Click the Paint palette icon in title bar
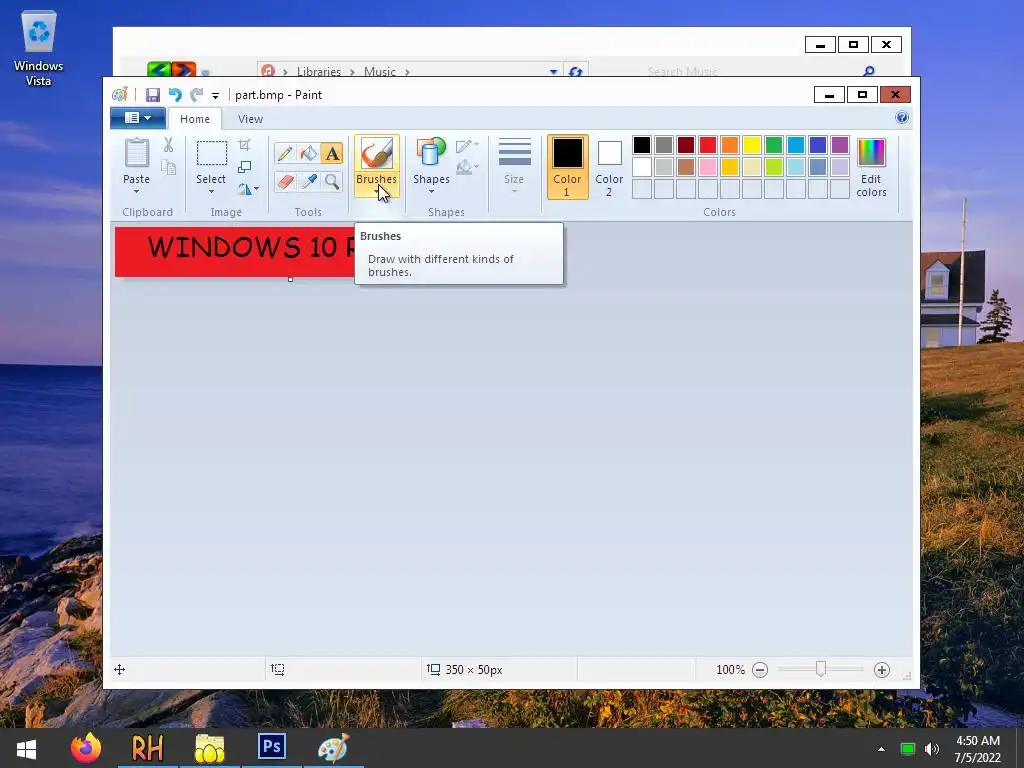This screenshot has height=768, width=1024. click(x=120, y=95)
